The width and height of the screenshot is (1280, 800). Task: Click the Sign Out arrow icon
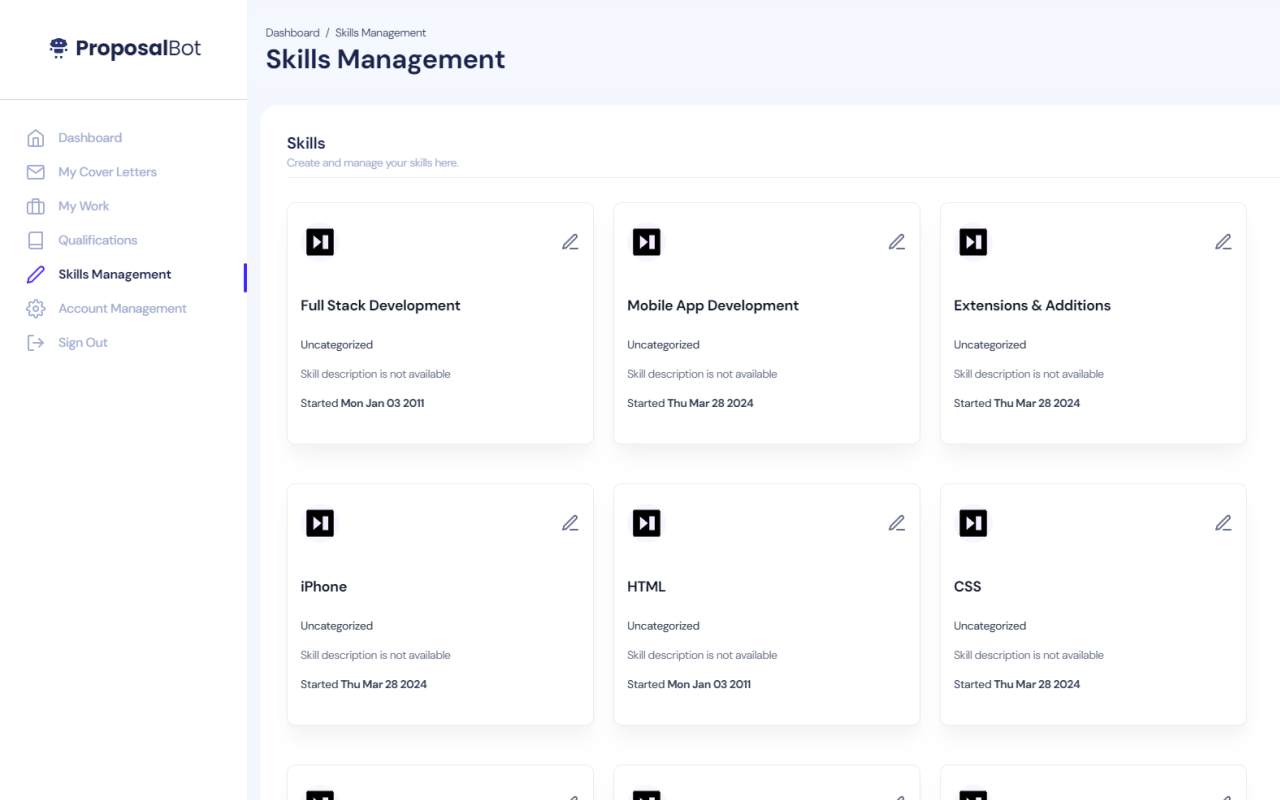(36, 342)
